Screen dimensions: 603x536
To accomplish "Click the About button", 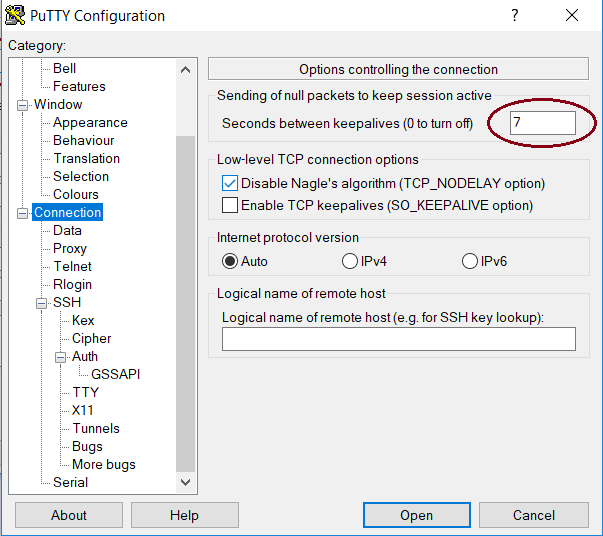I will (x=69, y=515).
